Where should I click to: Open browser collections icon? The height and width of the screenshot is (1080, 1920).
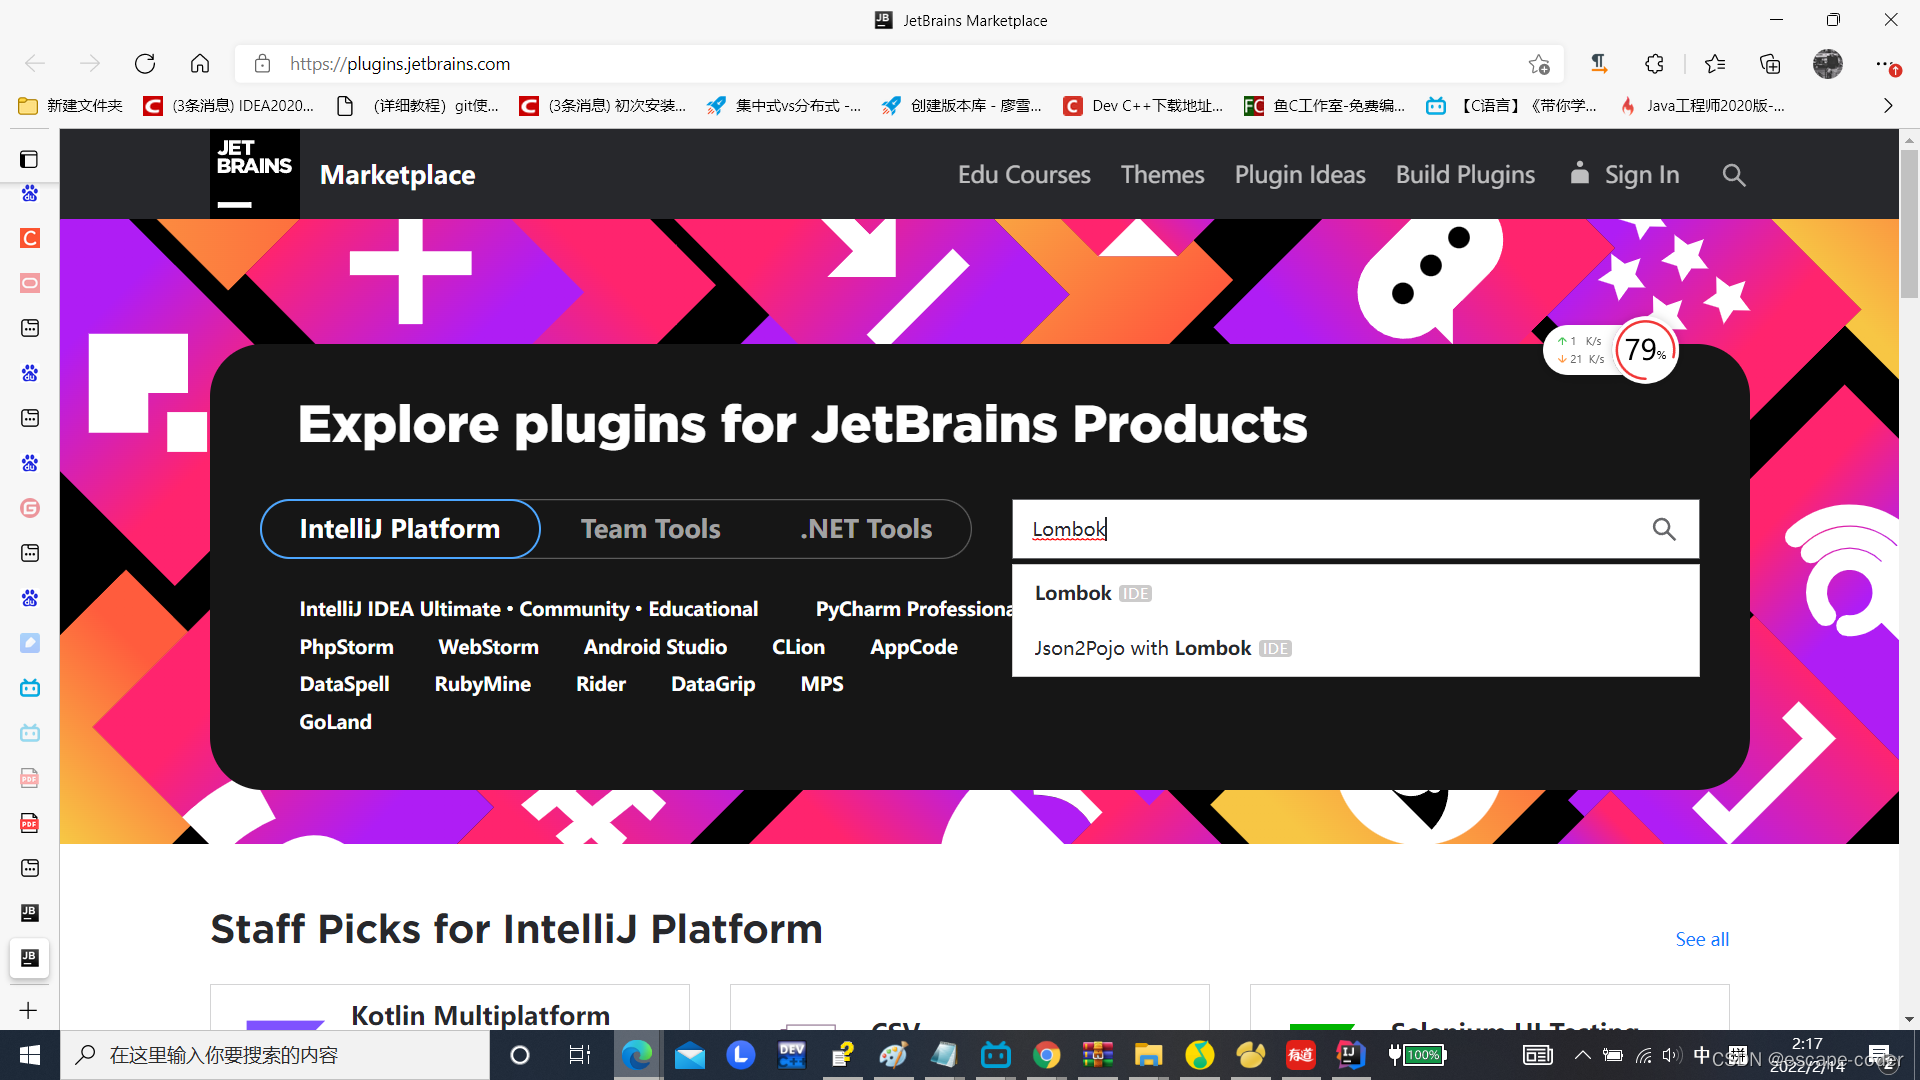coord(1770,64)
